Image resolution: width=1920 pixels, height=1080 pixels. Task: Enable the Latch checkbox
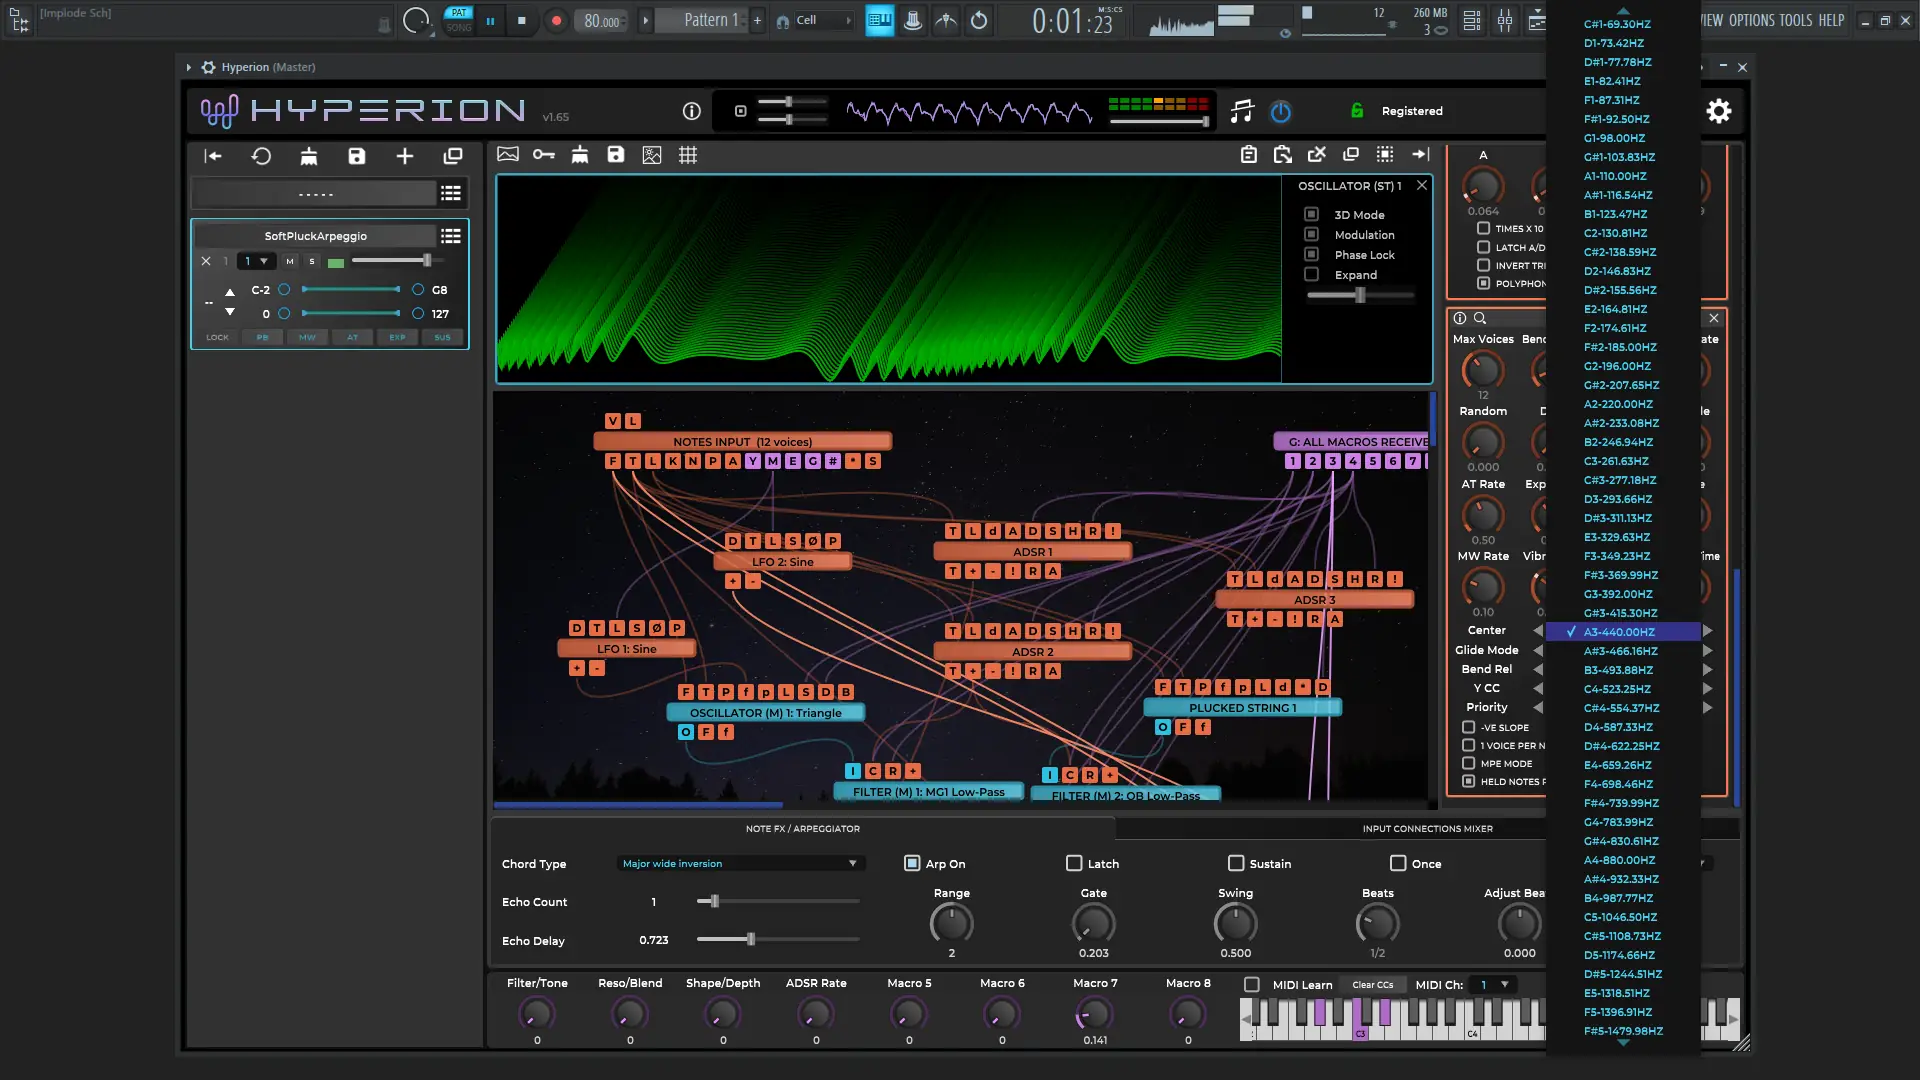1074,863
